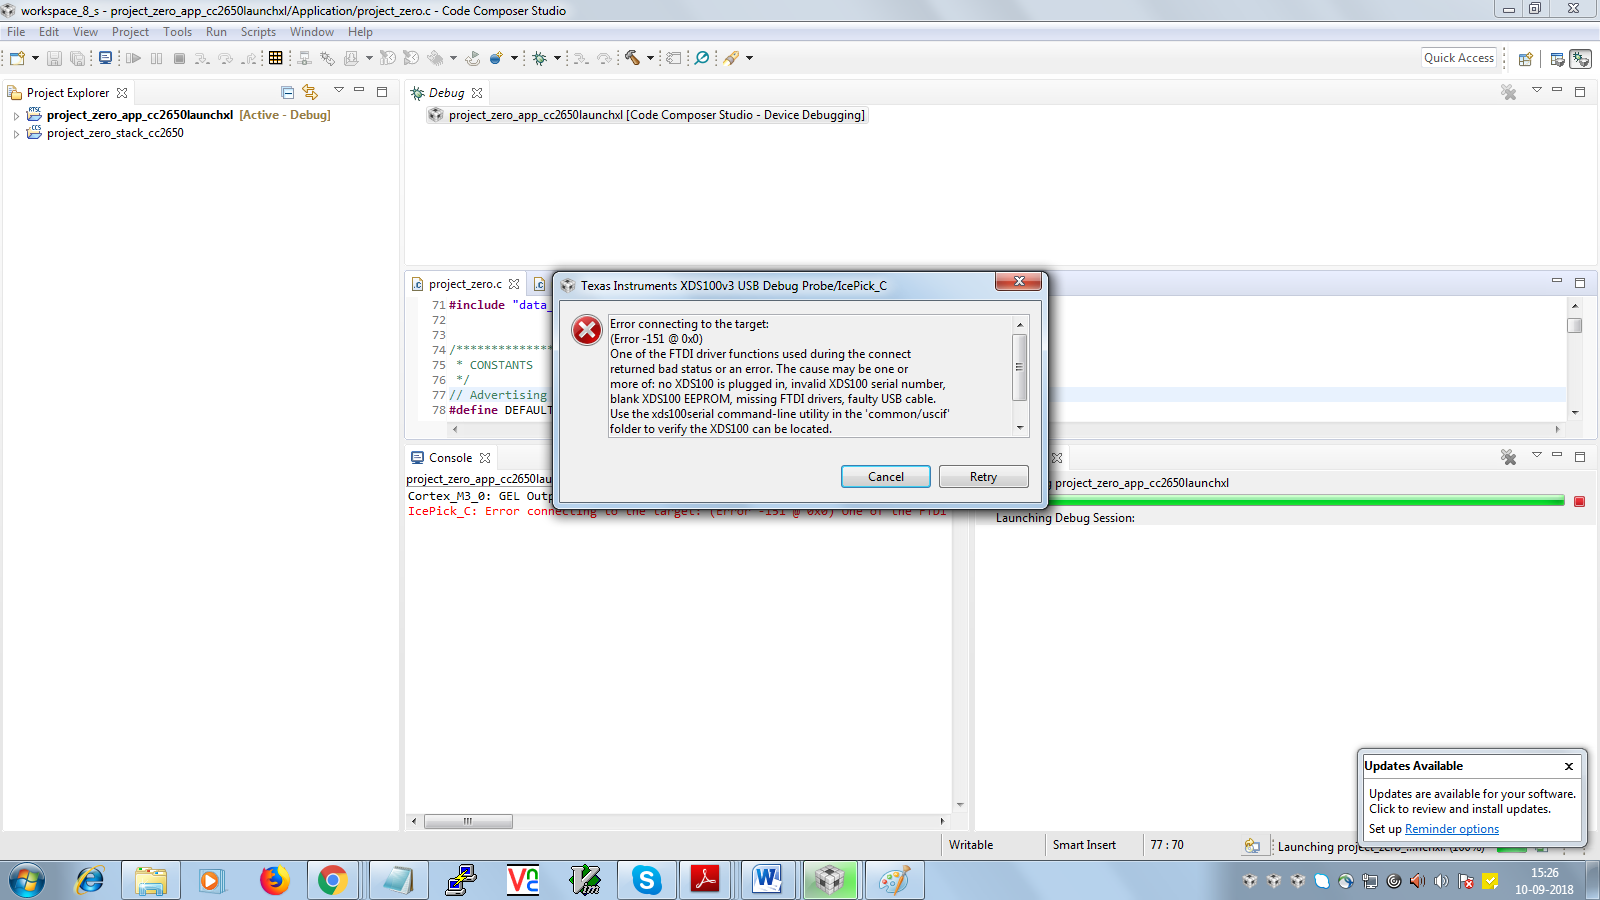The image size is (1600, 900).
Task: Click the Retry button in the error dialog
Action: [x=984, y=477]
